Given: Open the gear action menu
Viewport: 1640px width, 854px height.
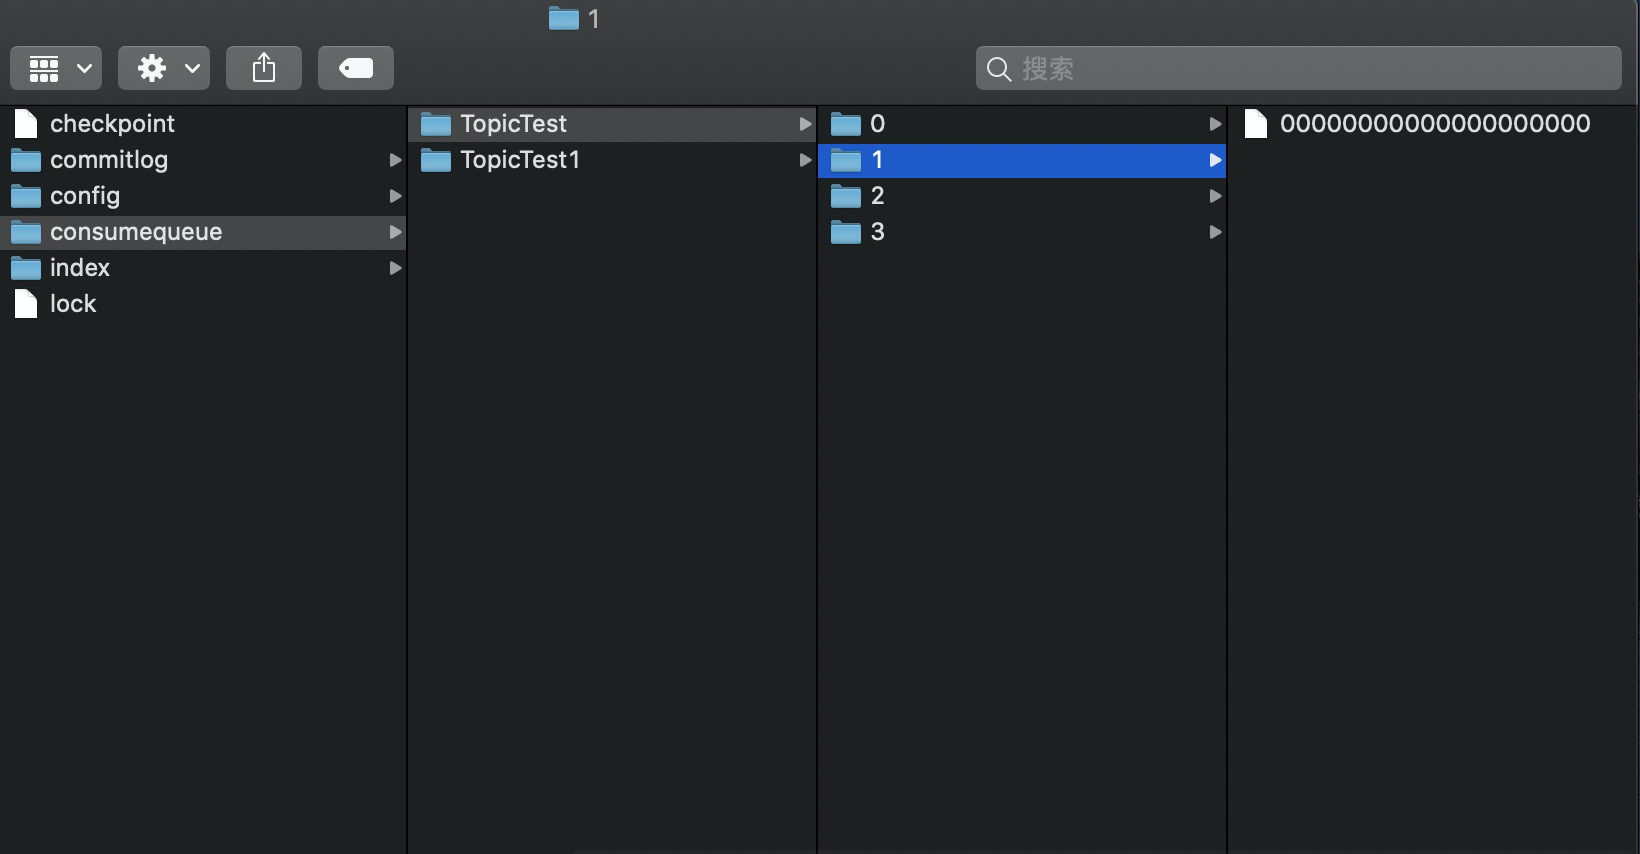Looking at the screenshot, I should pyautogui.click(x=164, y=68).
